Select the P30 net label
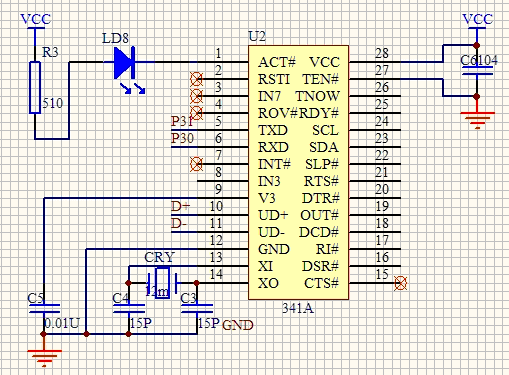The height and width of the screenshot is (375, 509). pyautogui.click(x=182, y=138)
